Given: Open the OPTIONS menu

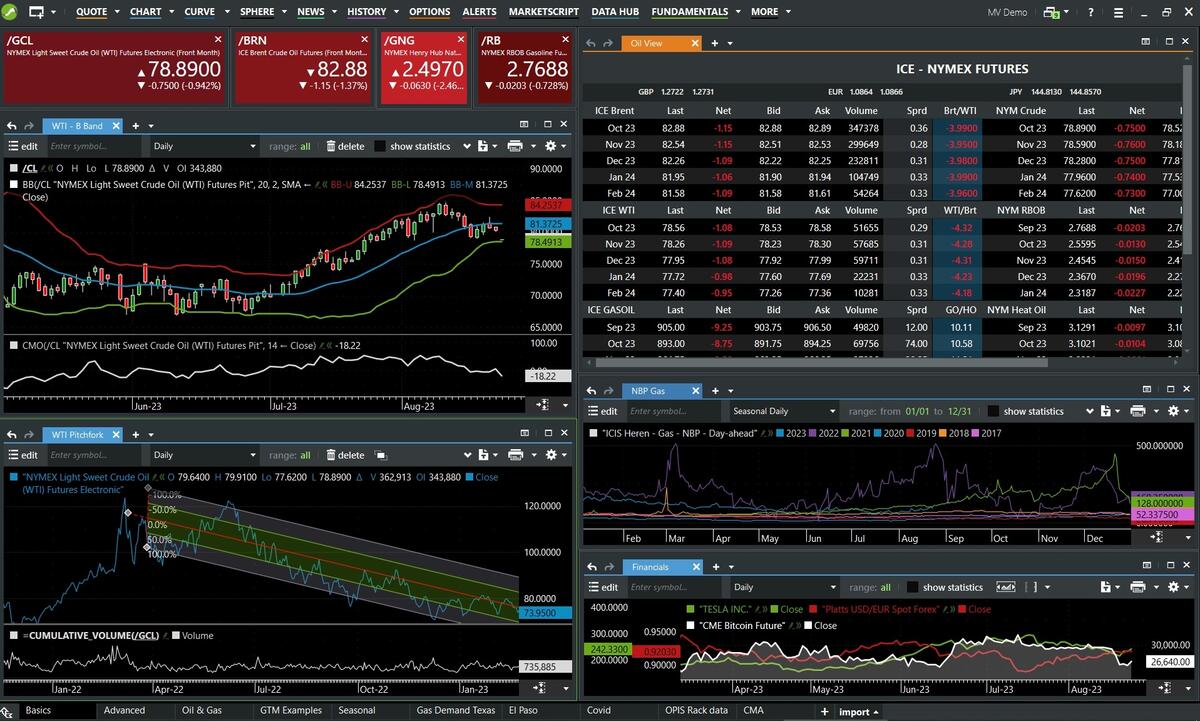Looking at the screenshot, I should [429, 12].
